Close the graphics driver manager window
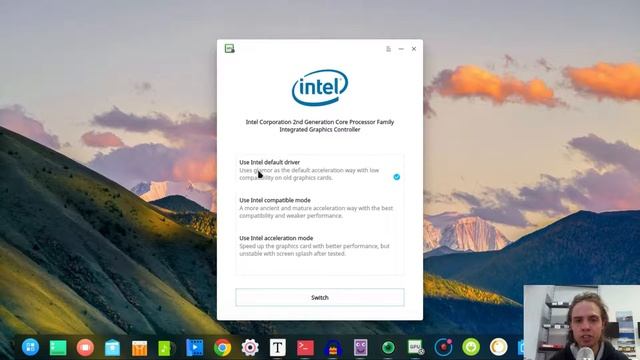Viewport: 640px width, 360px height. coord(413,49)
